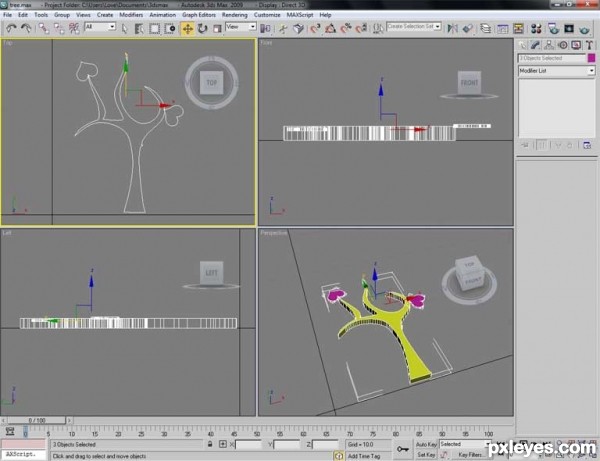Switch to the Motion command panel tab
The image size is (600, 461).
[562, 45]
